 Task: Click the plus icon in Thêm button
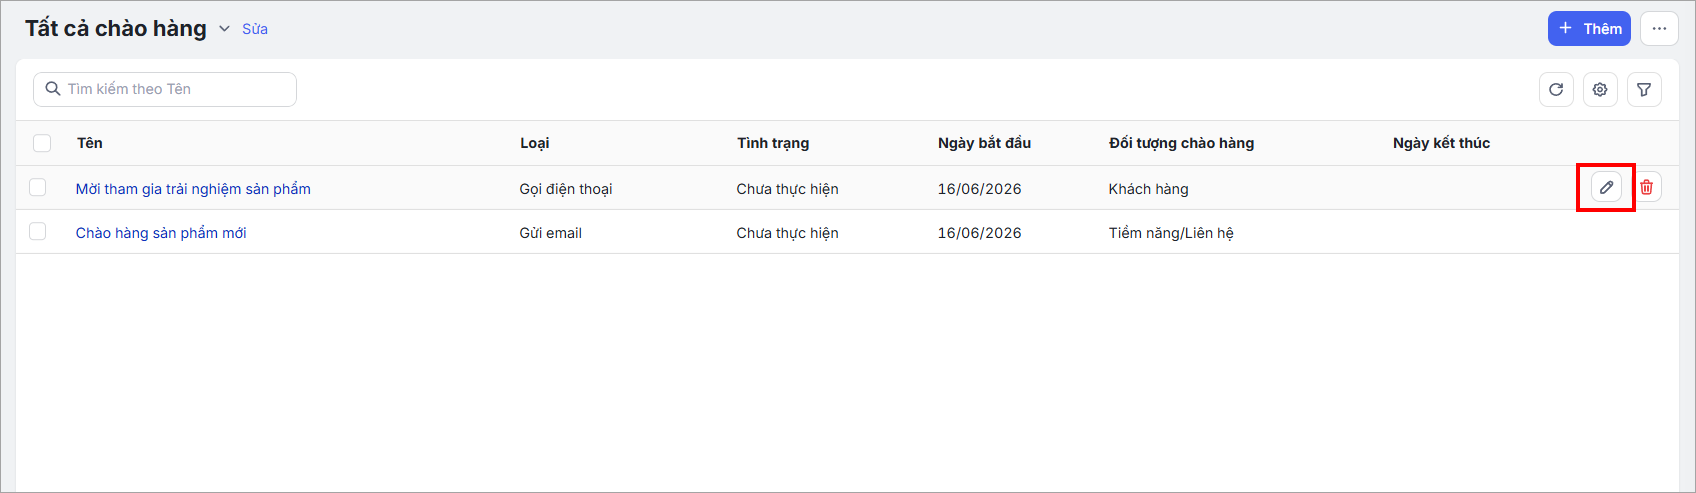pyautogui.click(x=1566, y=29)
